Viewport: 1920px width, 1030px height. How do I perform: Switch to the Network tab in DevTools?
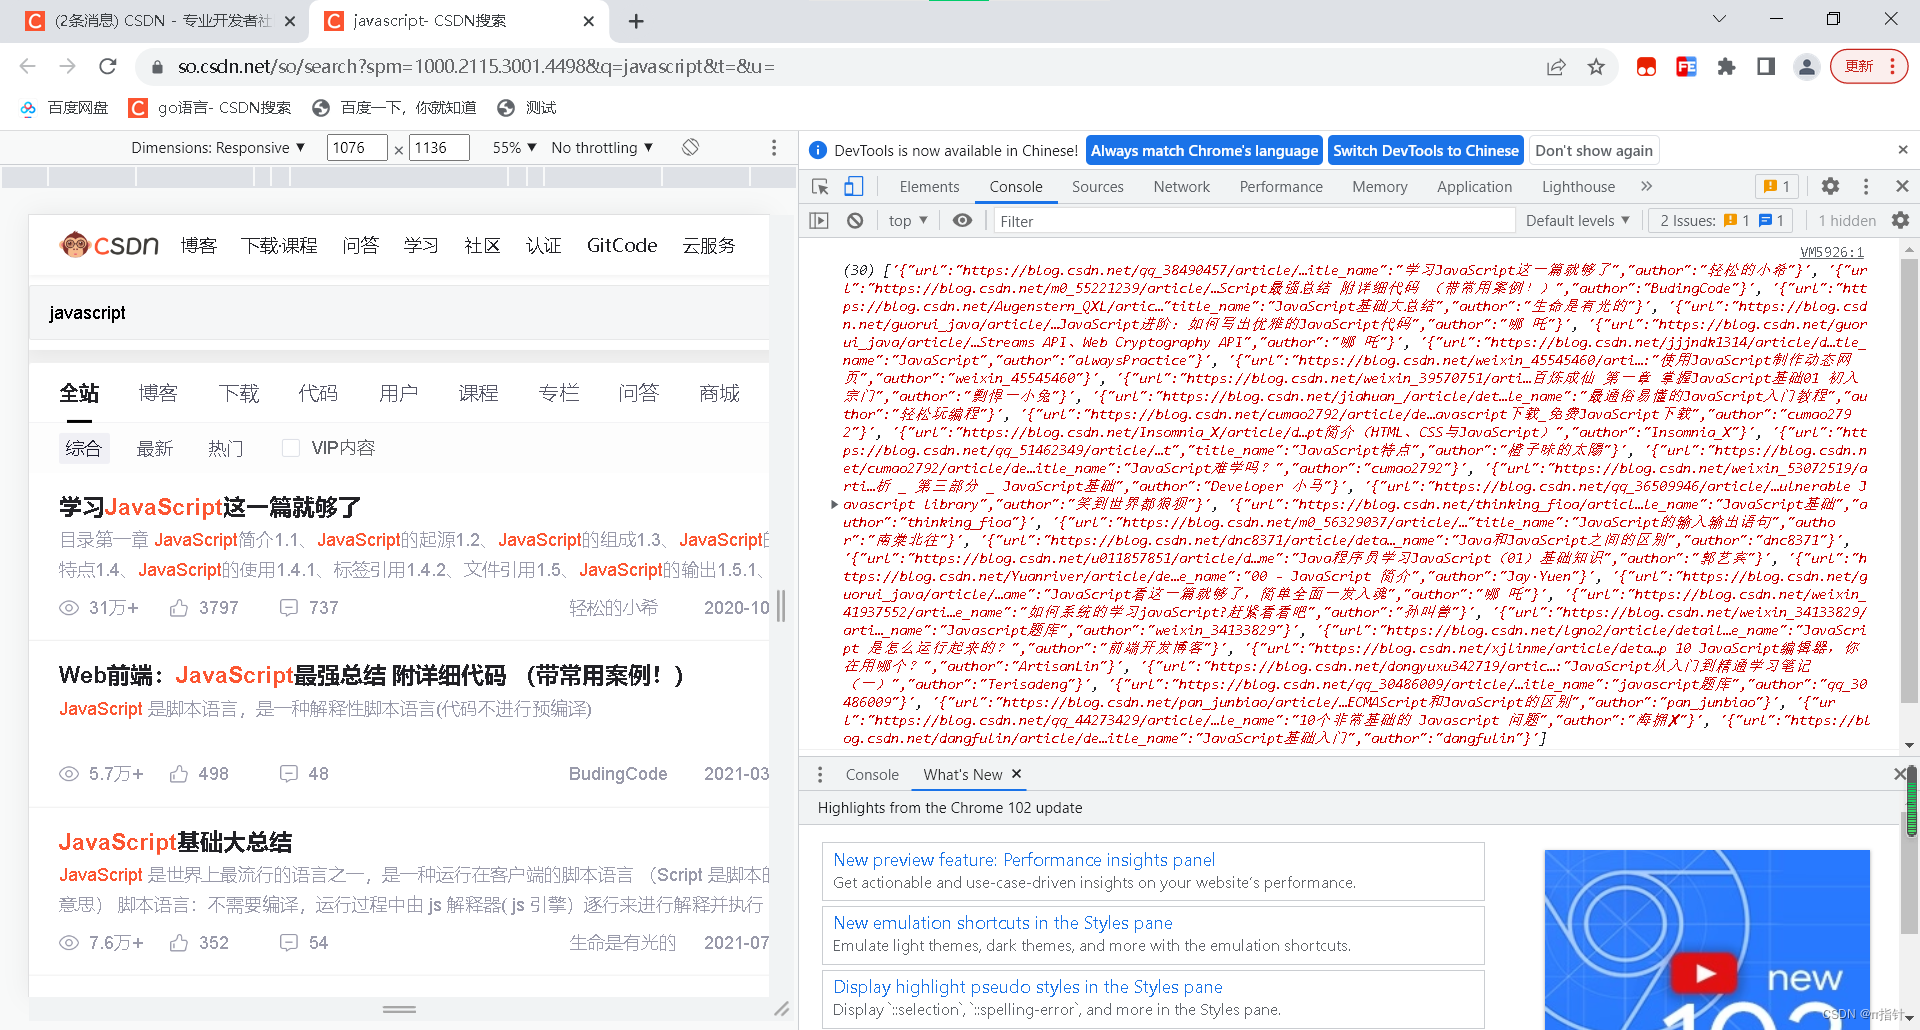click(x=1181, y=186)
